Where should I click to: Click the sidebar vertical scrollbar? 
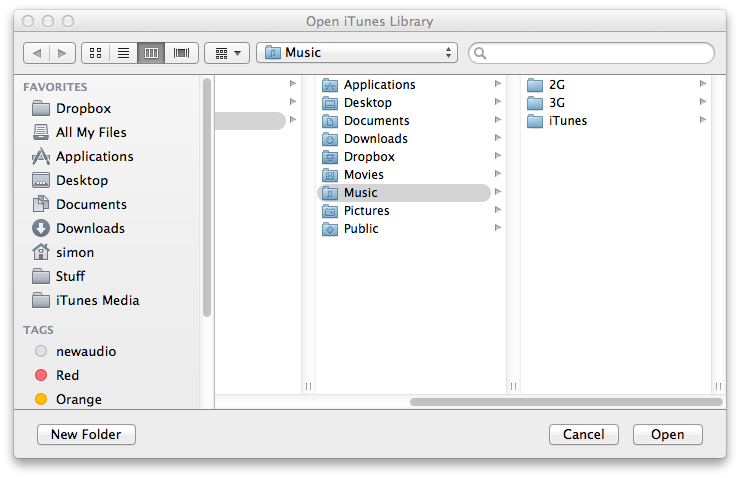click(x=207, y=197)
